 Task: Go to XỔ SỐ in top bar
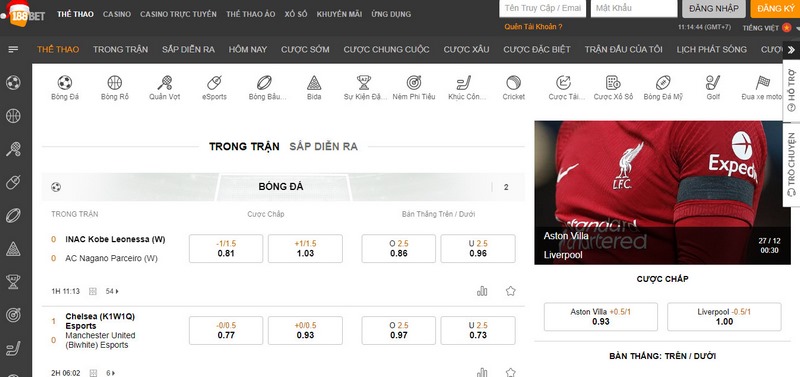(296, 14)
